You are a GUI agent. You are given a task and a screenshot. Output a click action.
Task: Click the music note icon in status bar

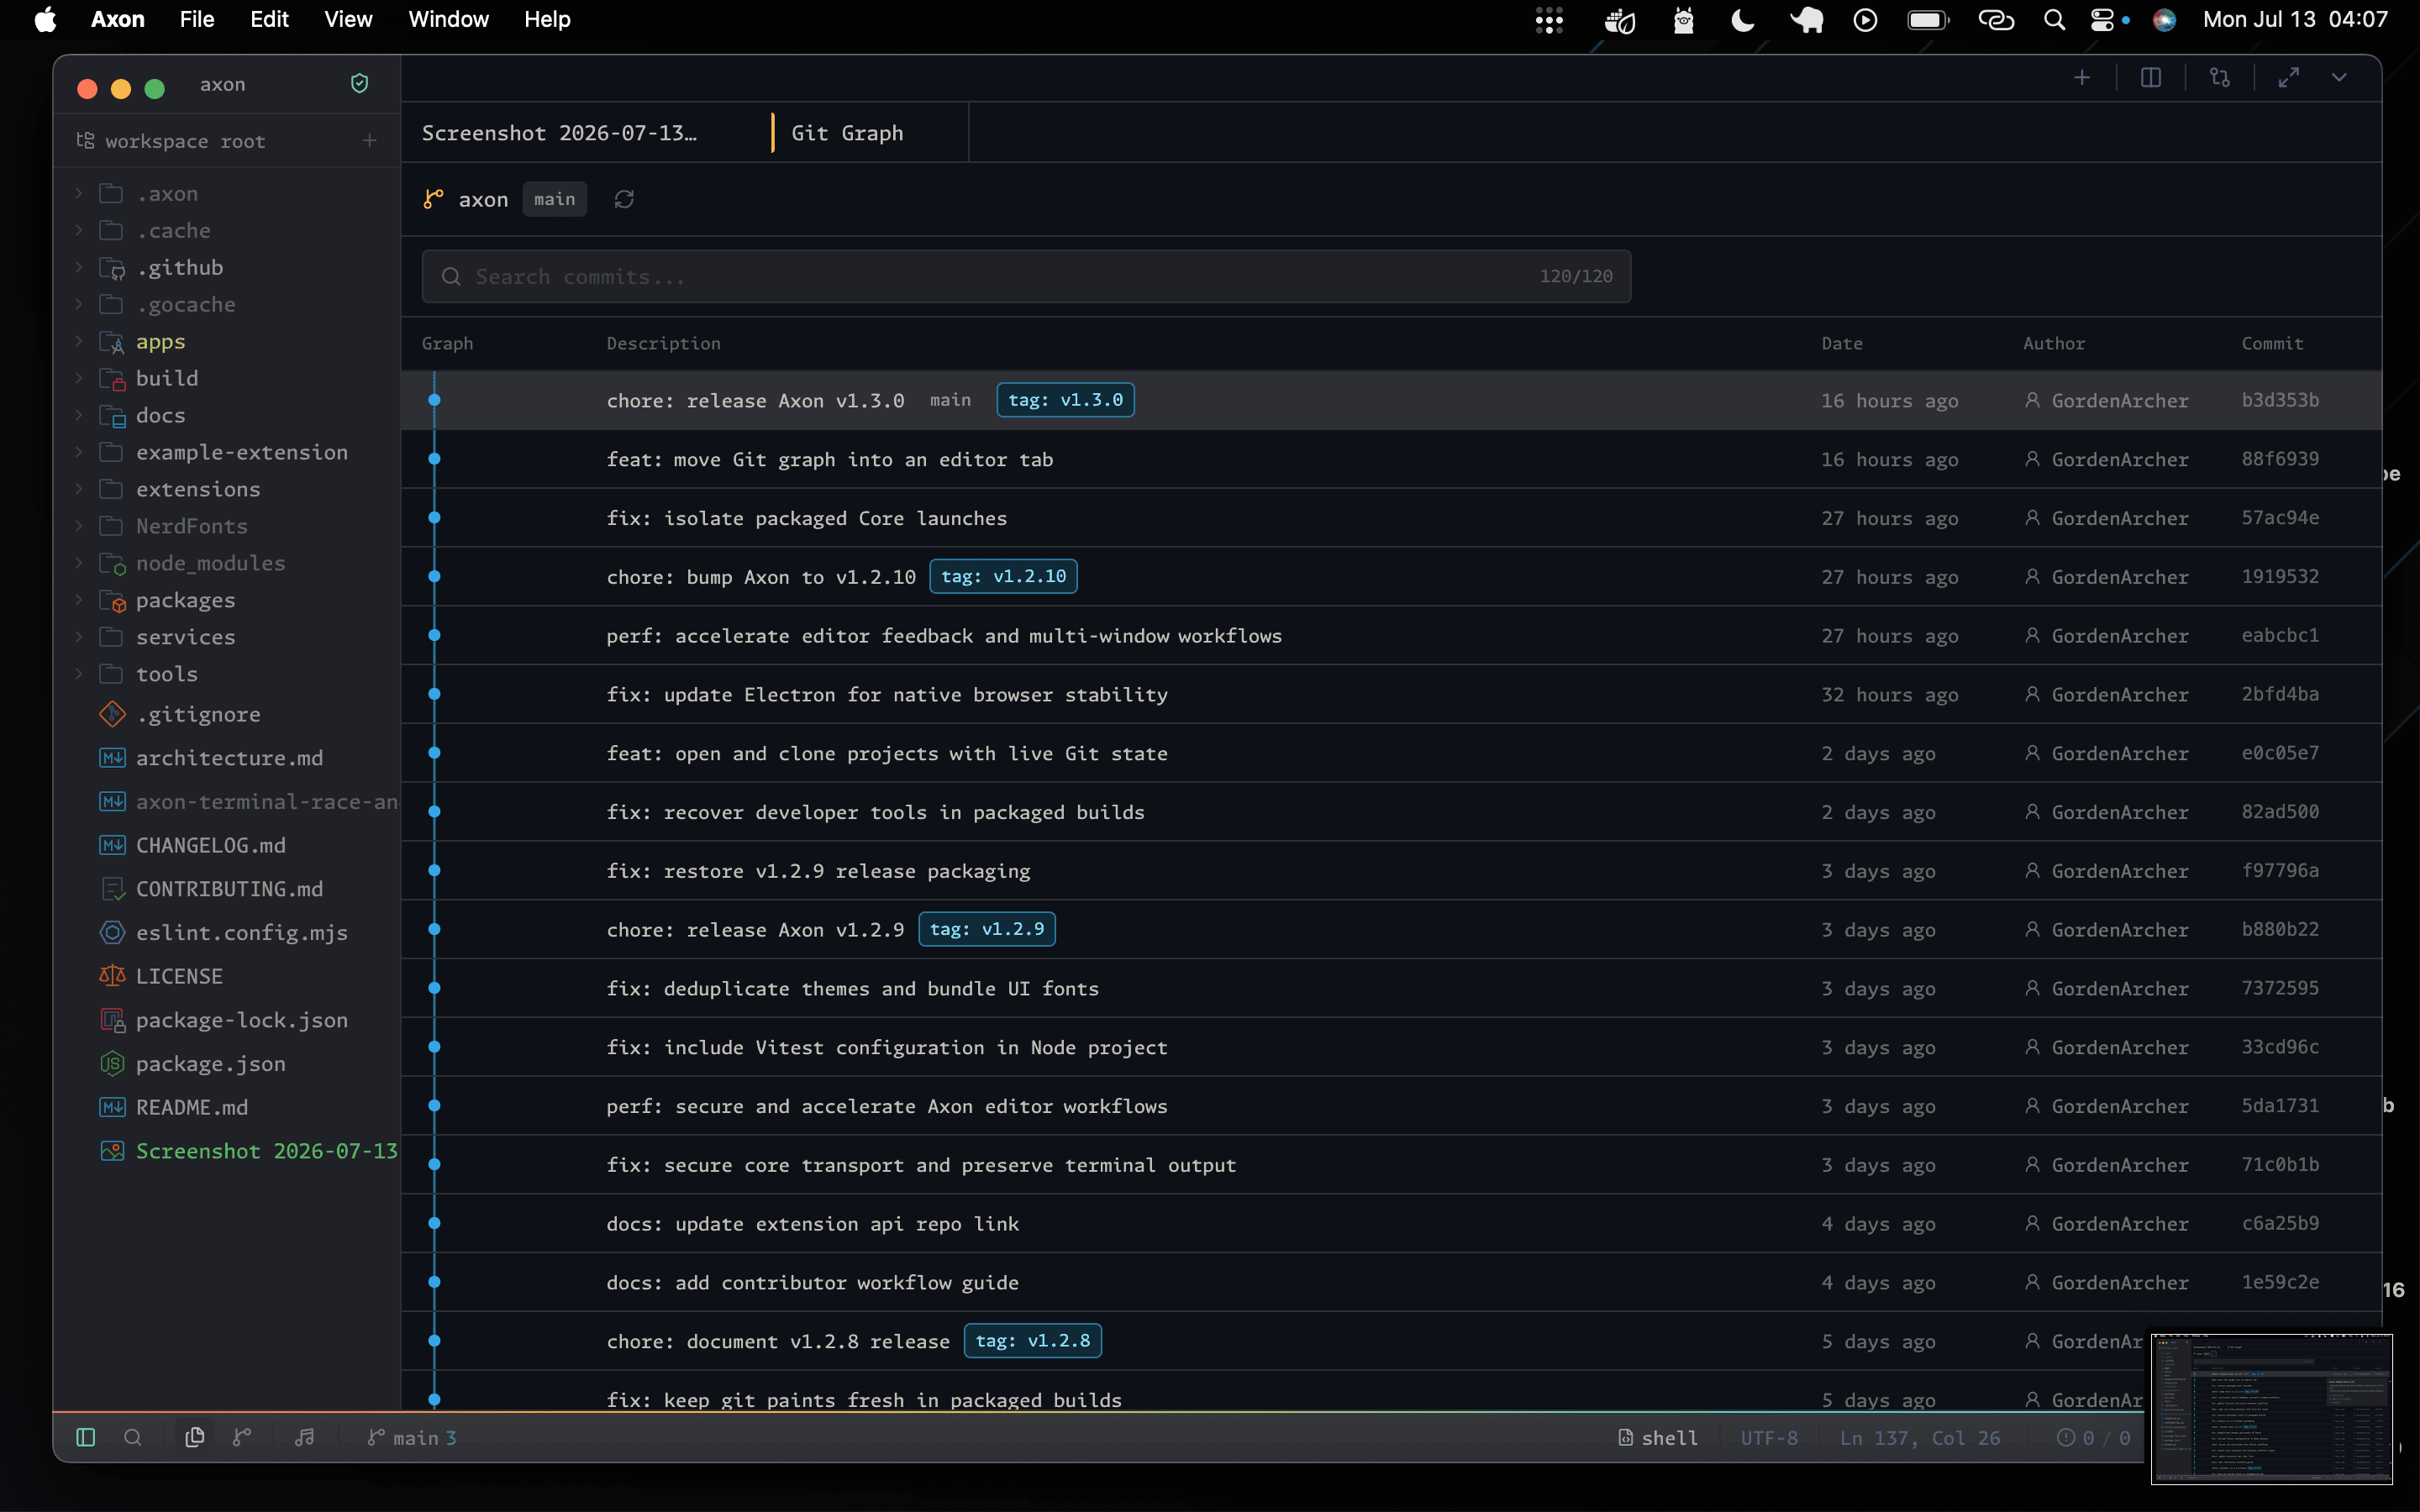tap(305, 1437)
